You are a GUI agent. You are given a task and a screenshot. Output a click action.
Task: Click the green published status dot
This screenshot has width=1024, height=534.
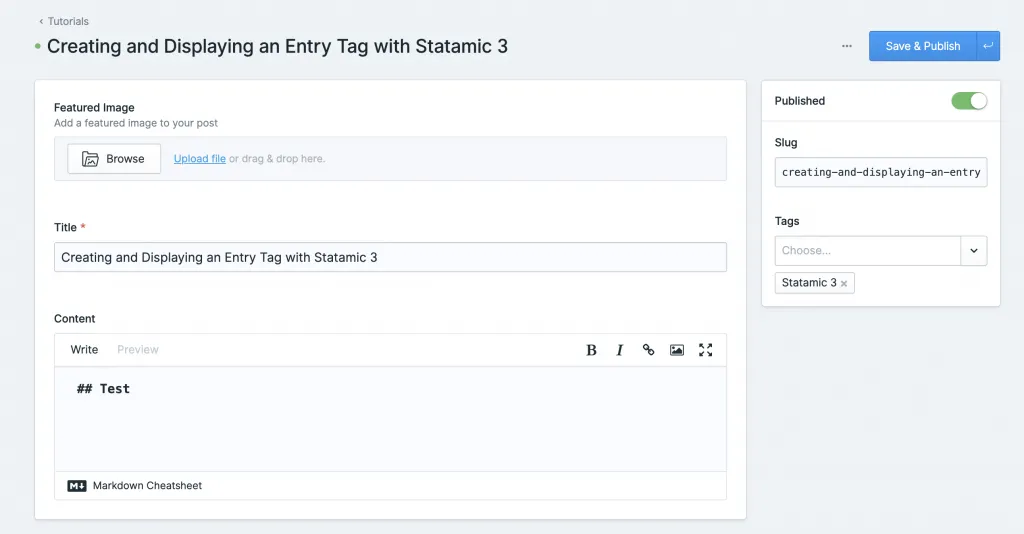(x=38, y=46)
